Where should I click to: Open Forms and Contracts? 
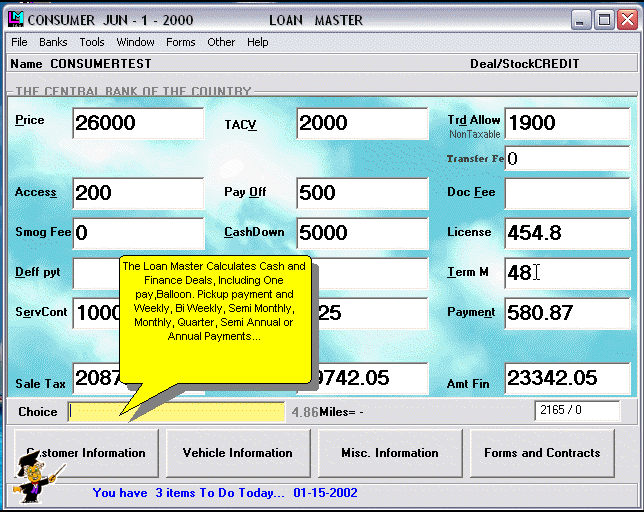click(x=542, y=453)
